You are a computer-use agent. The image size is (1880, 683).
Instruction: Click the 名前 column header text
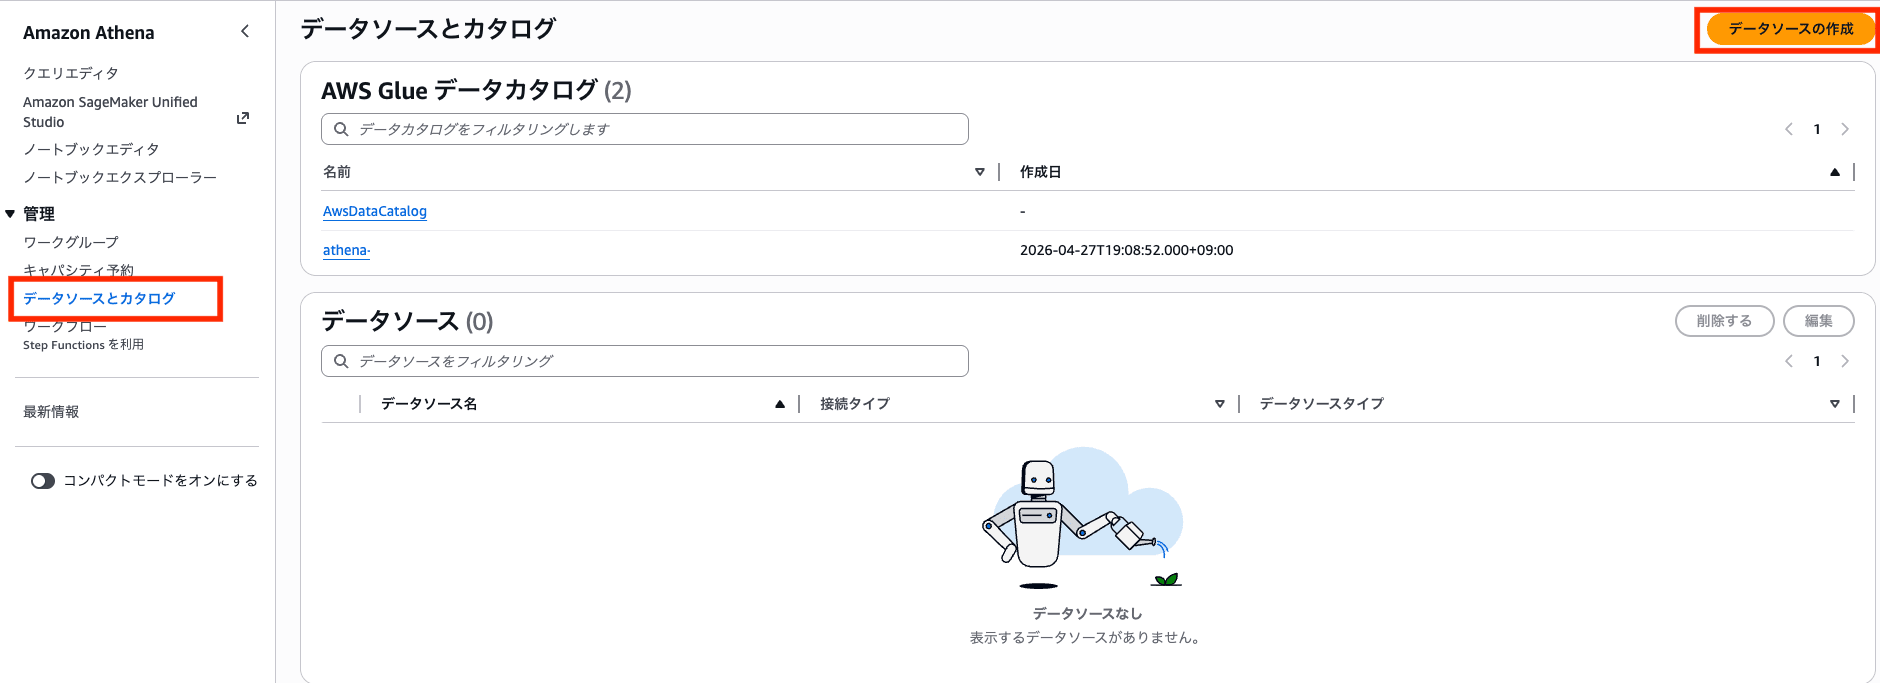337,172
